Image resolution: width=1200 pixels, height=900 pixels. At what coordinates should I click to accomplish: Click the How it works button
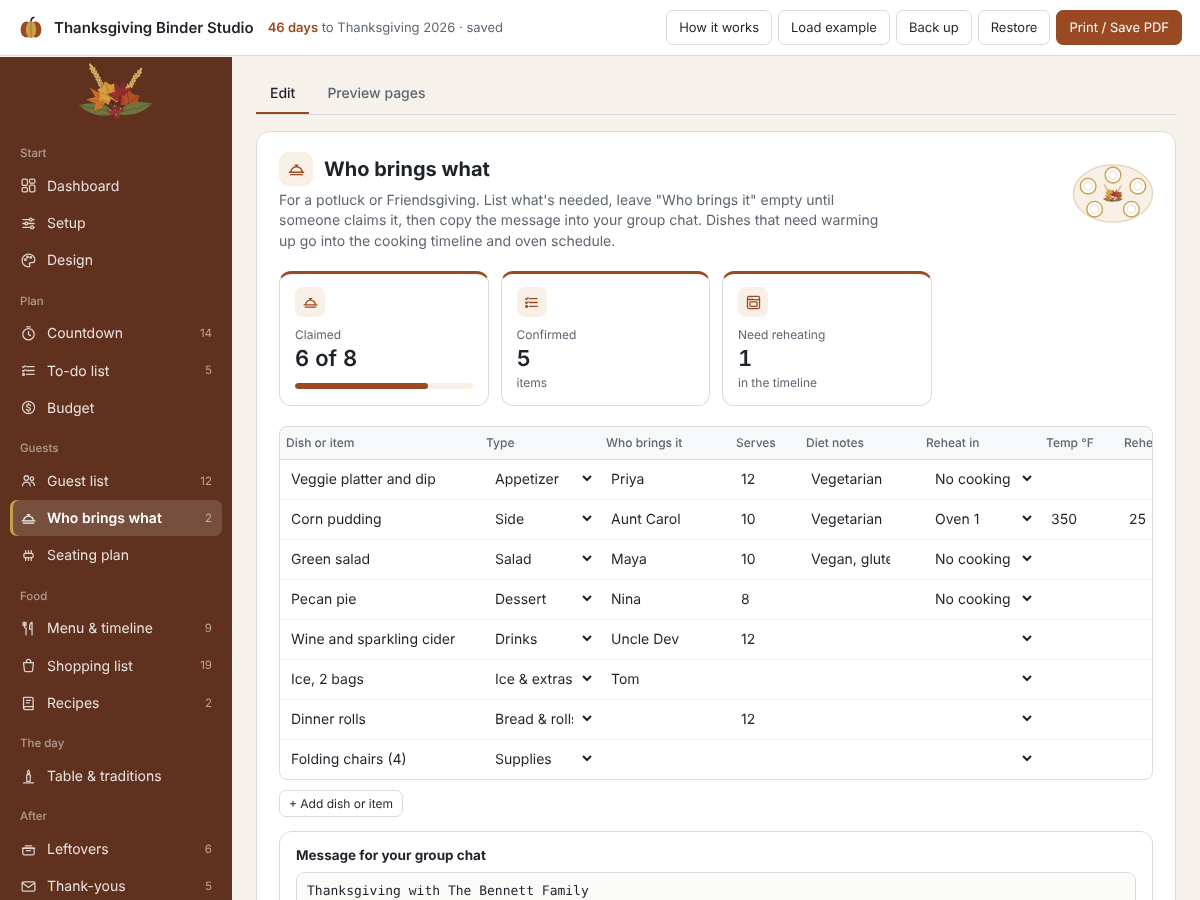tap(719, 28)
